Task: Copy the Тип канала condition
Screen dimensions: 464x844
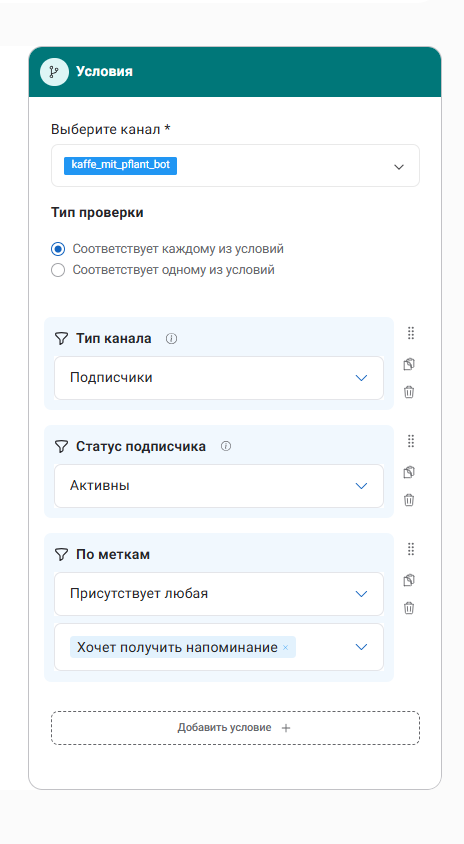Action: 409,364
